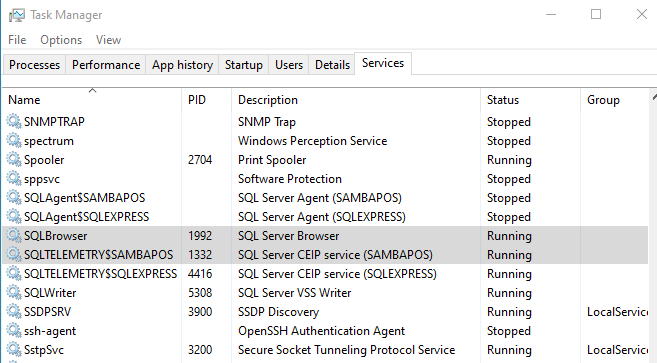Click PID 3900 of SSDPSRV
This screenshot has height=363, width=657.
coord(200,311)
